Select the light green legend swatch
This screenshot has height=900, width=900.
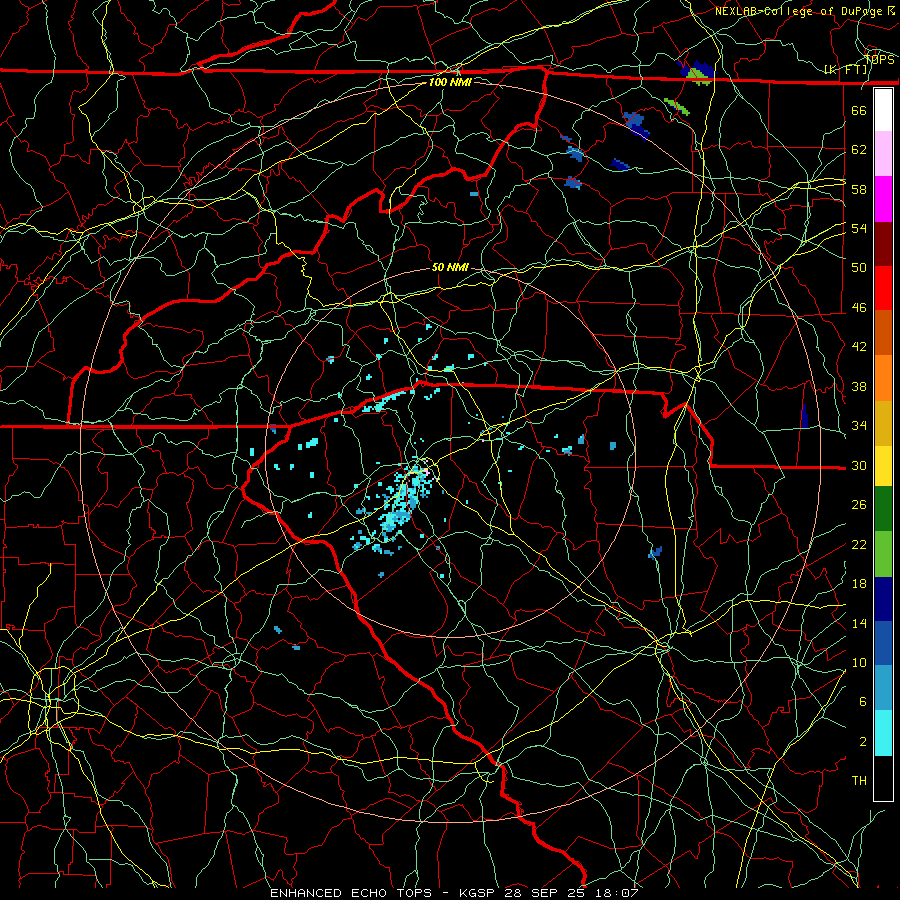883,554
